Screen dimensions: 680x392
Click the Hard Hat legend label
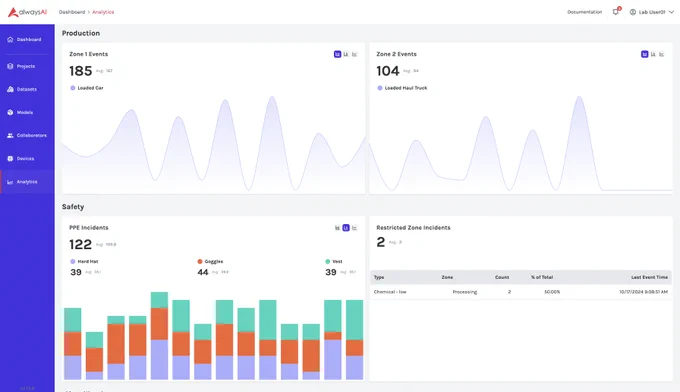pos(88,261)
